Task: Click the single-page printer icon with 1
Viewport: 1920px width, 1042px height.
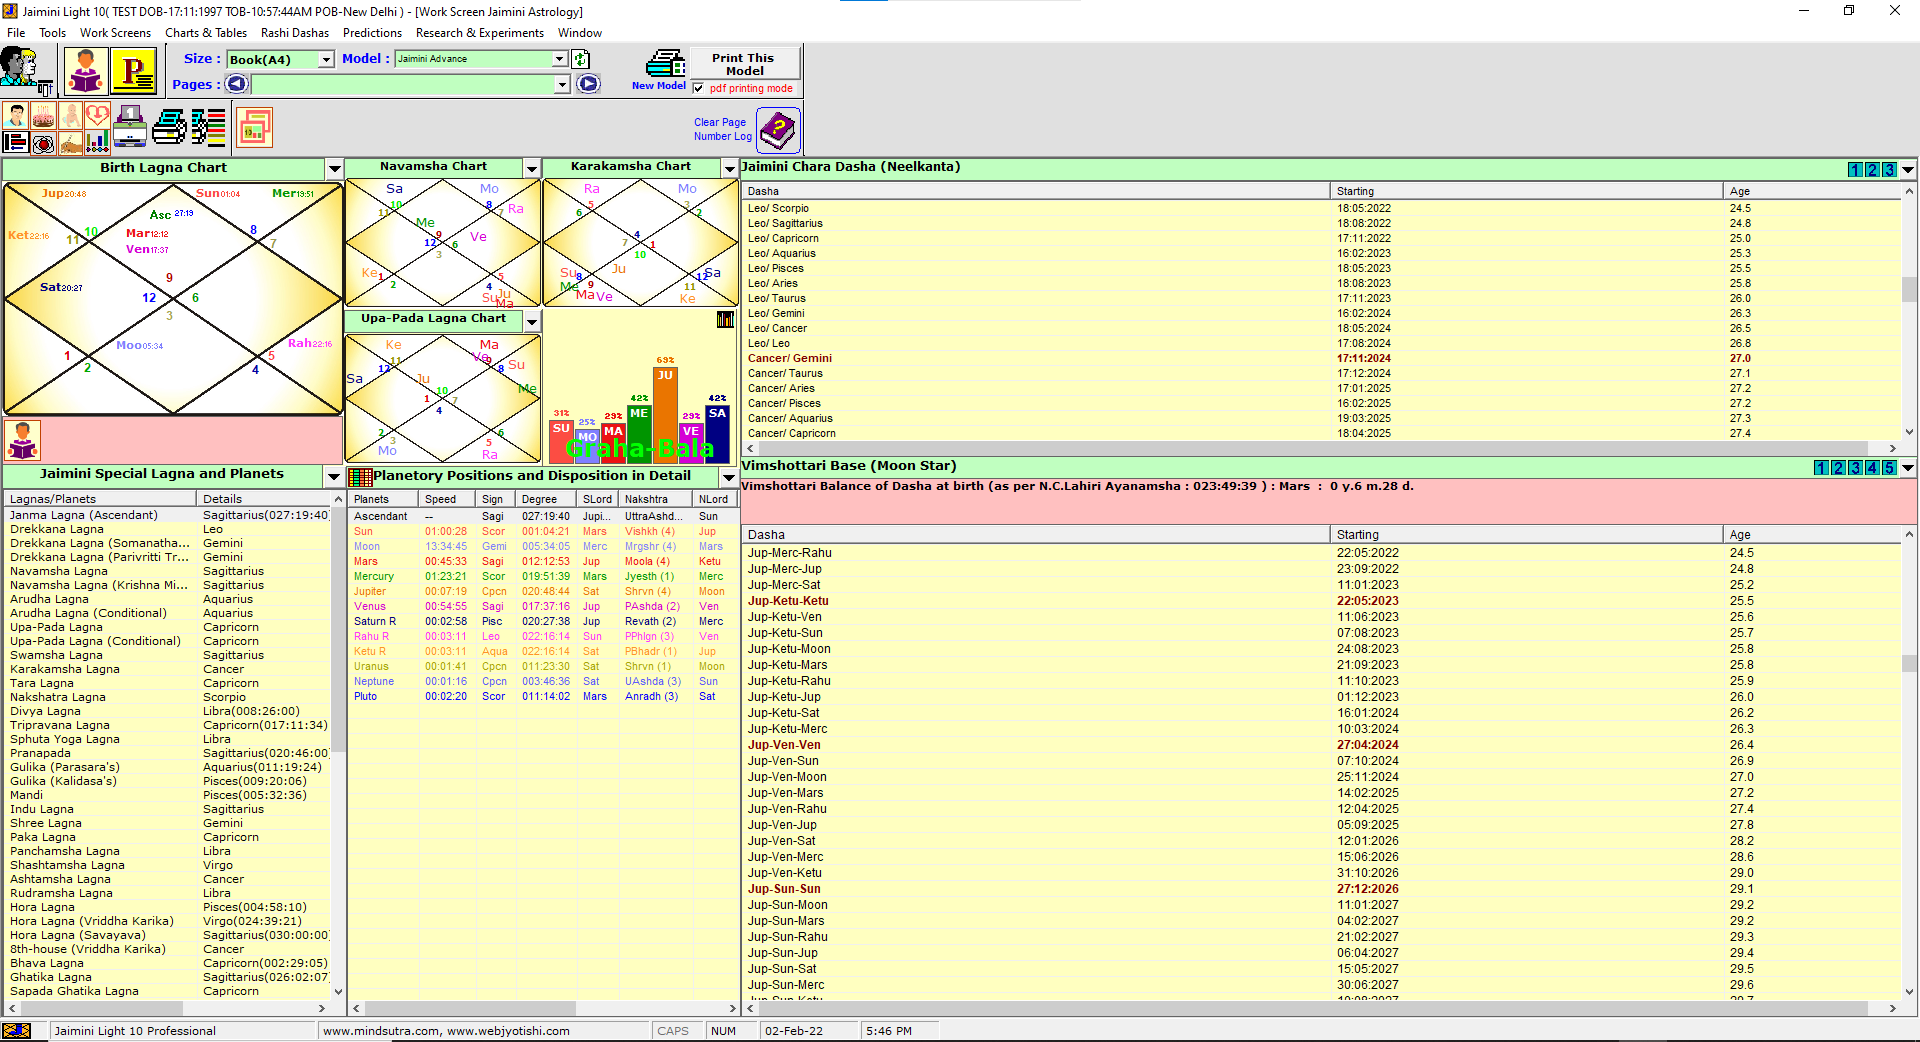Action: click(130, 127)
